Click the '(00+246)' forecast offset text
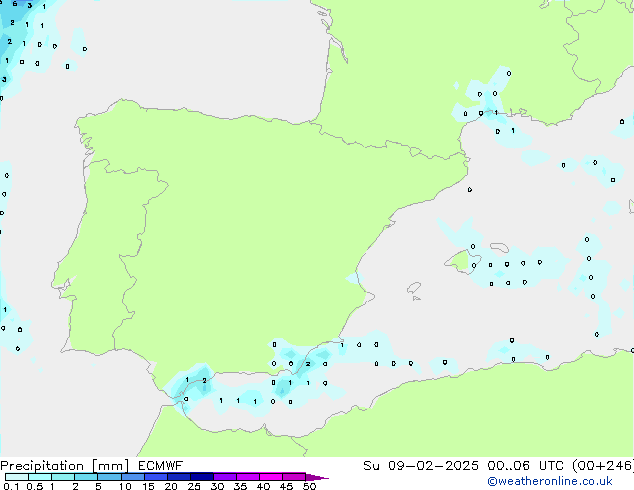 [603, 466]
